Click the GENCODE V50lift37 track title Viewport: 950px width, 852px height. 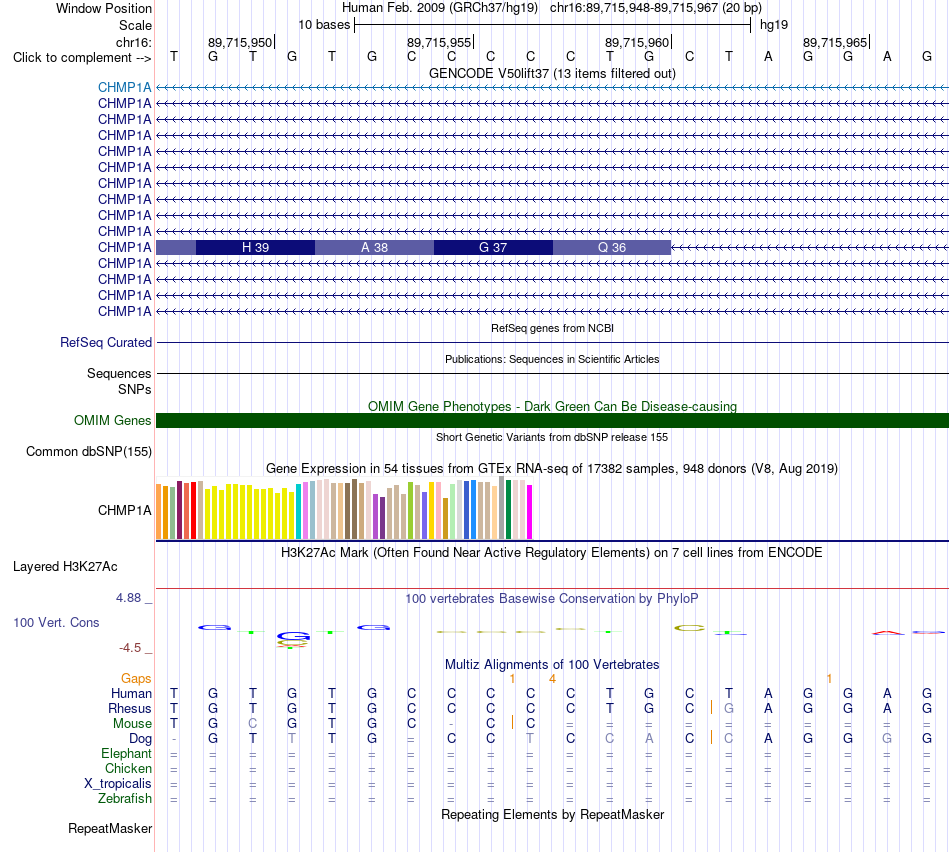pos(553,73)
